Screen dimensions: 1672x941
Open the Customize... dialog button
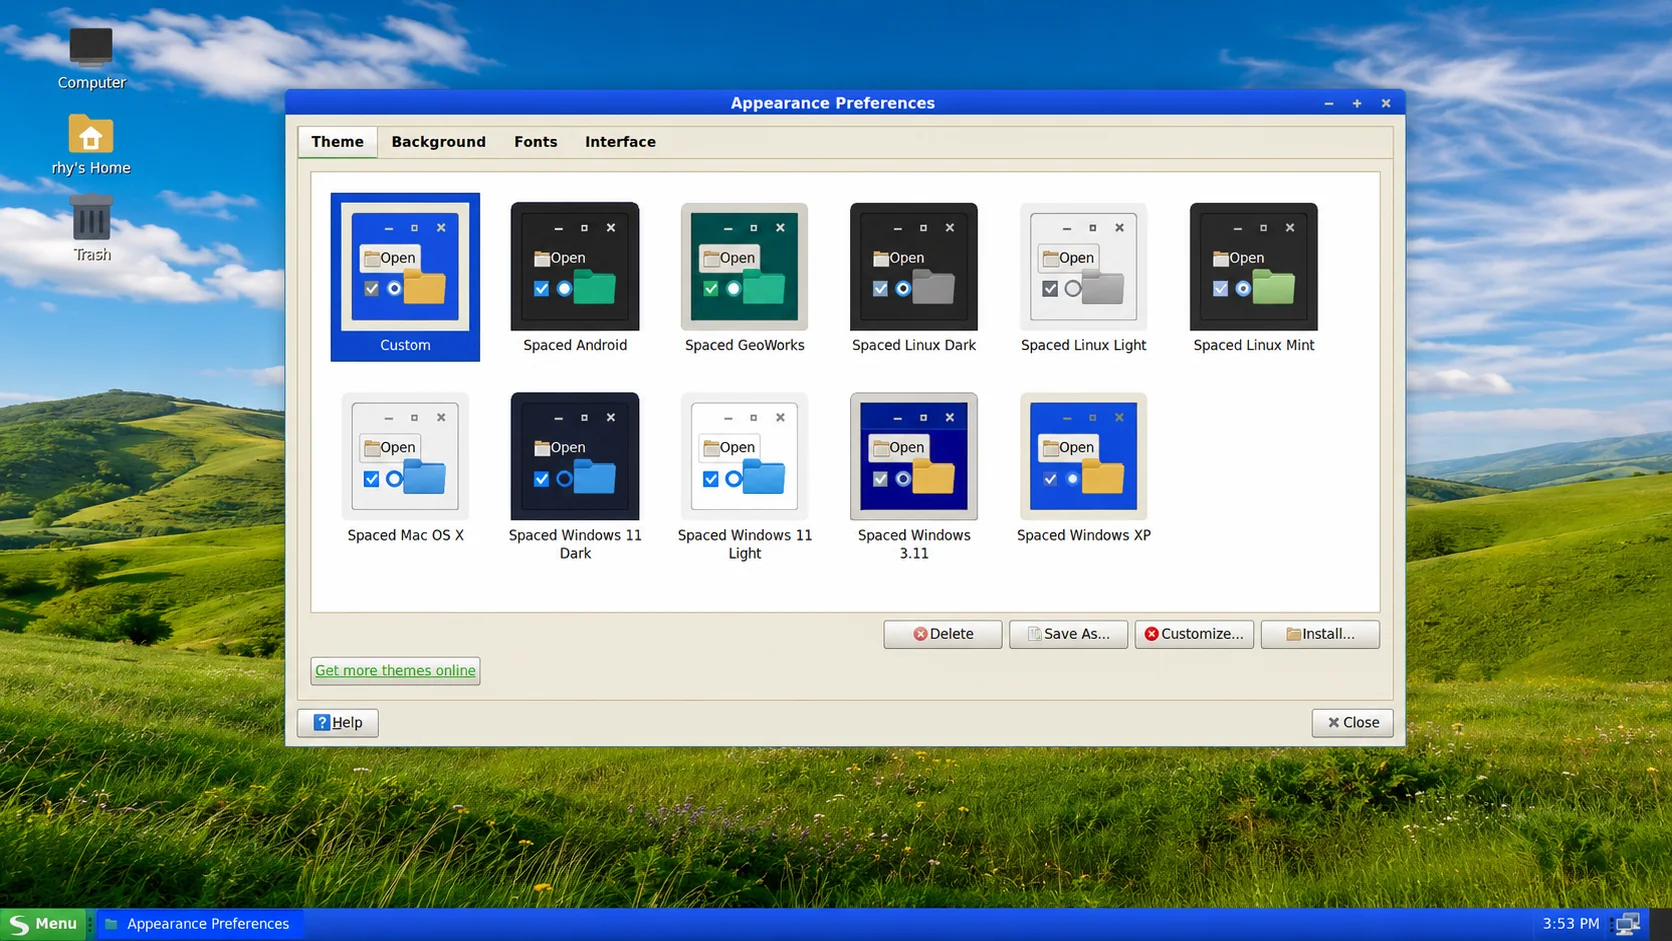(1194, 634)
